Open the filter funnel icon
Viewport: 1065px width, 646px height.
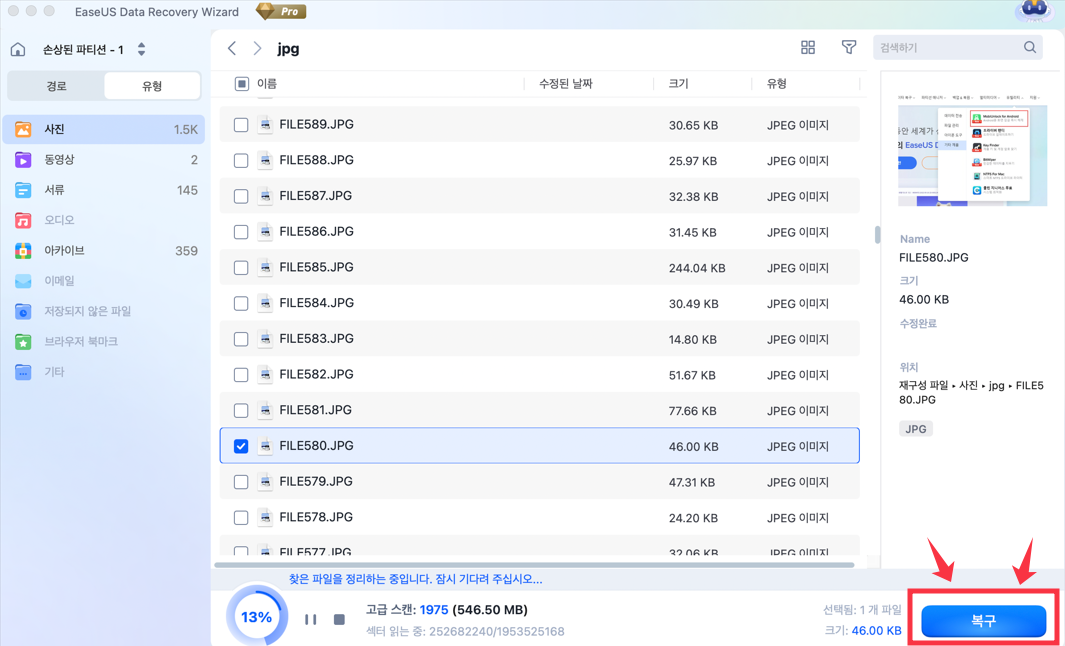[848, 48]
